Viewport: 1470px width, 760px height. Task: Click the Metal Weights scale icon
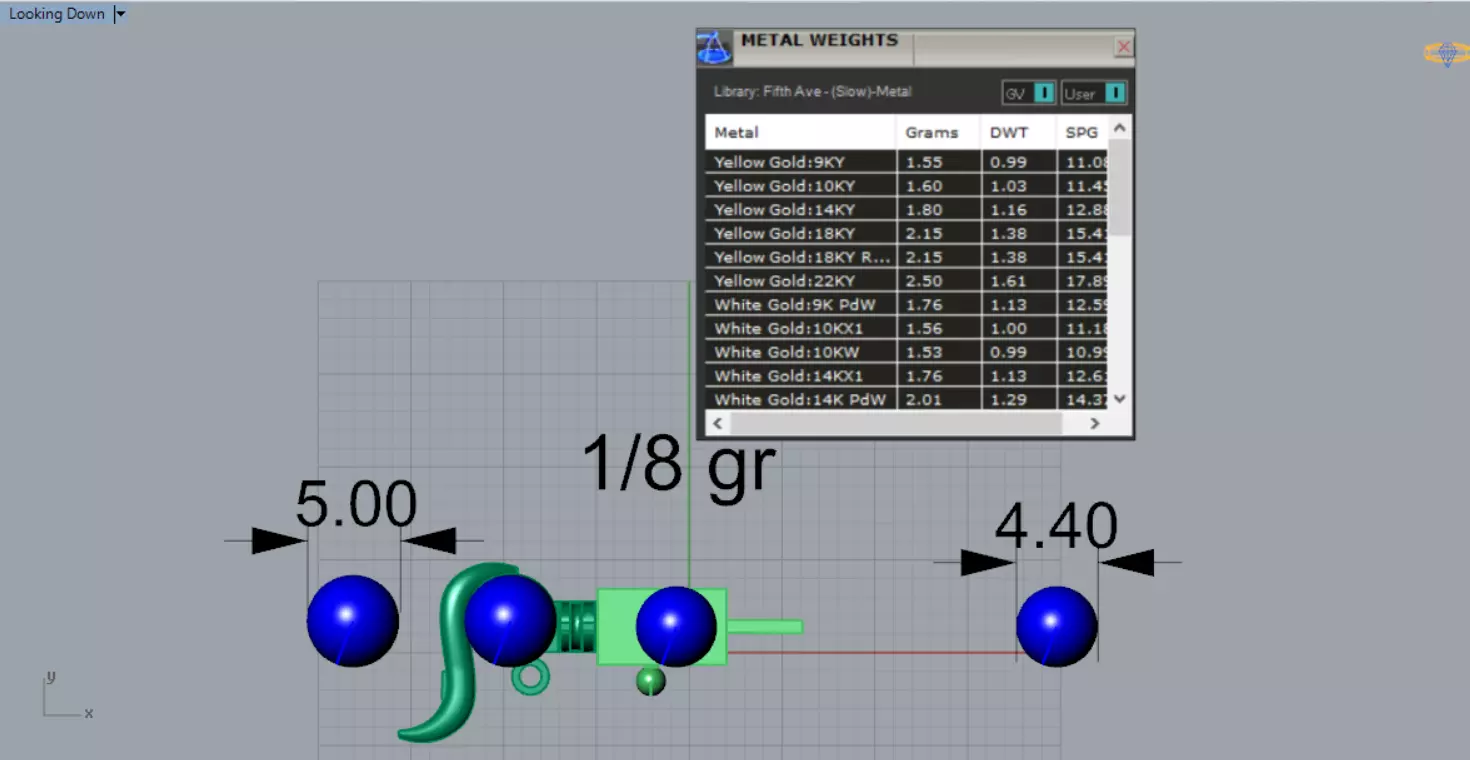[715, 48]
